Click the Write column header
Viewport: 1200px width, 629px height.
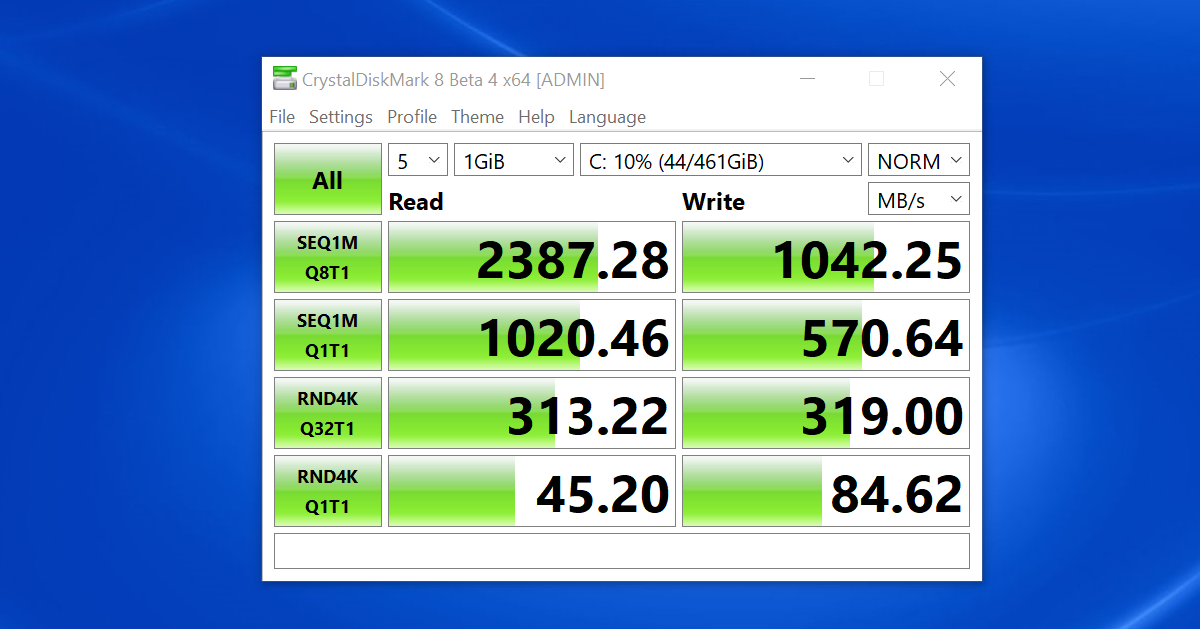click(713, 201)
